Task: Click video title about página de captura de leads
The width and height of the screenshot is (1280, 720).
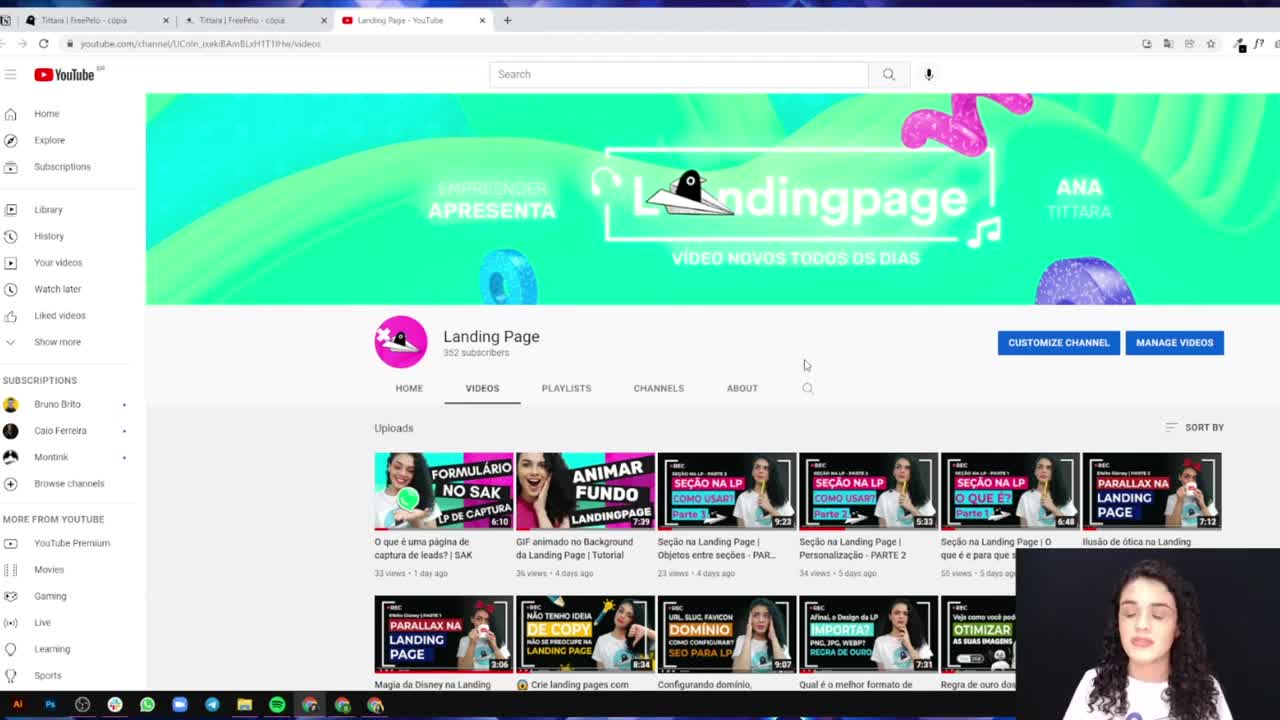Action: [423, 548]
